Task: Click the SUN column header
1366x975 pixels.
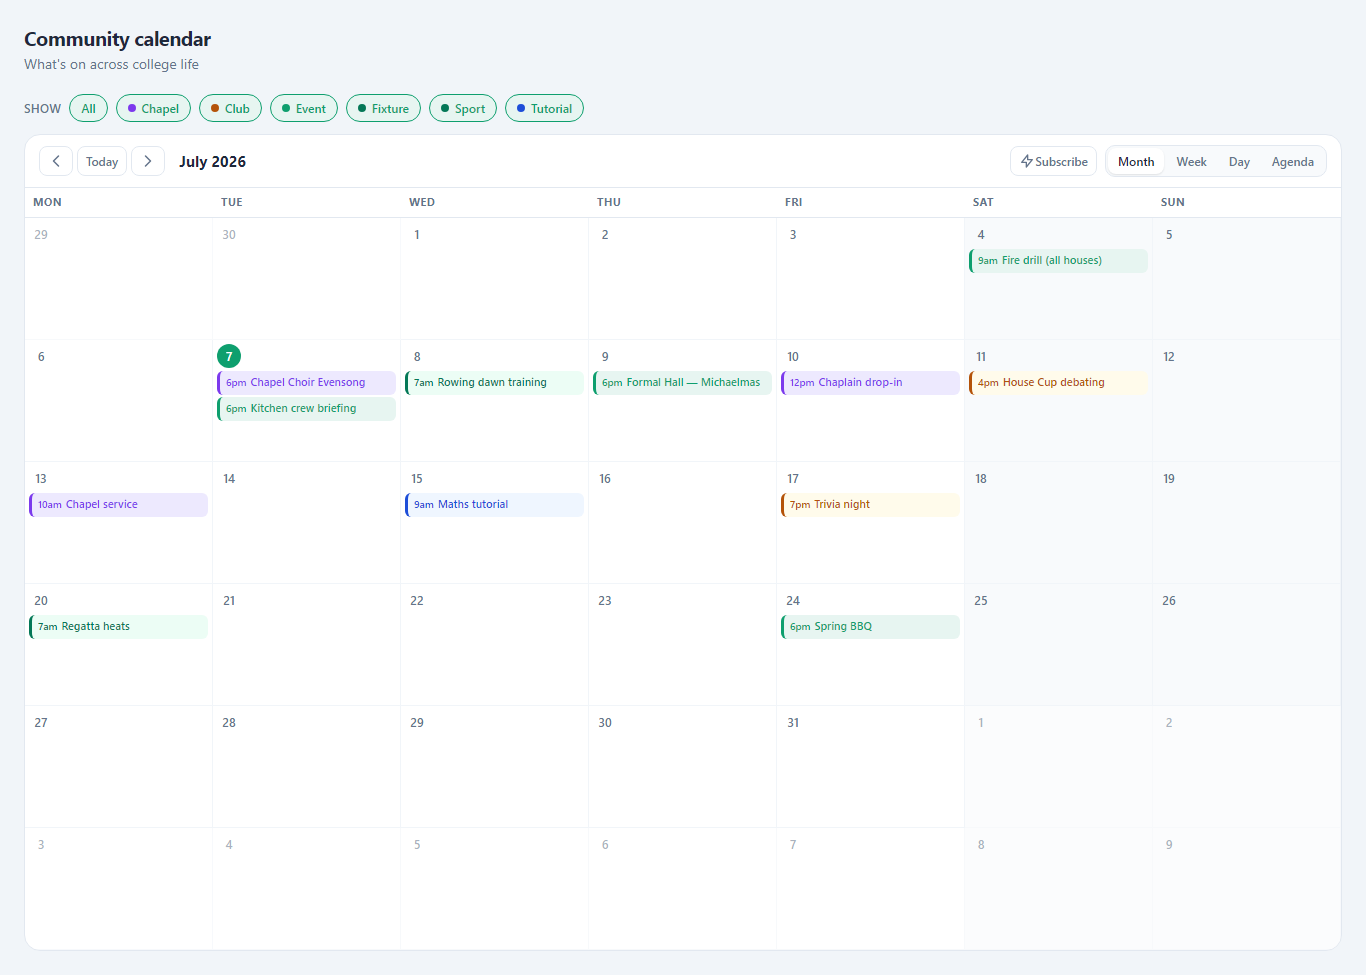Action: [1247, 202]
